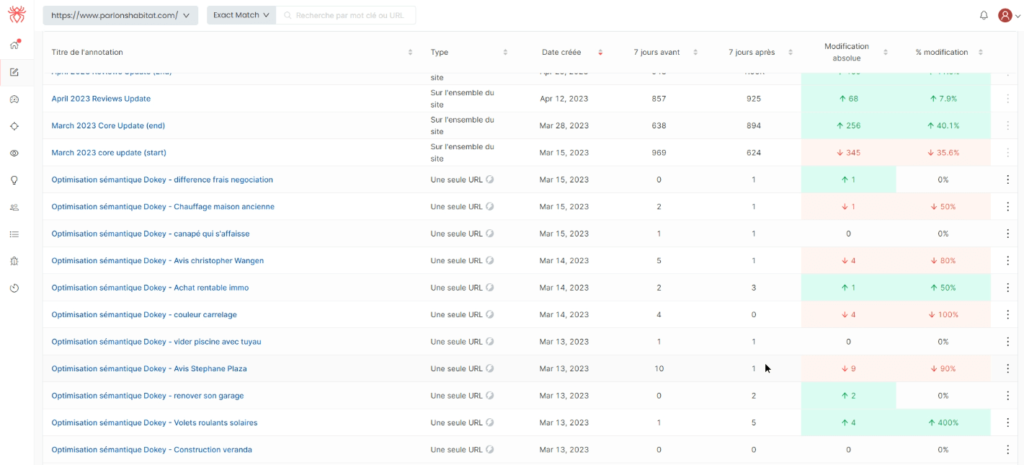This screenshot has height=465, width=1024.
Task: Click the keyword or URL search field
Action: click(345, 15)
